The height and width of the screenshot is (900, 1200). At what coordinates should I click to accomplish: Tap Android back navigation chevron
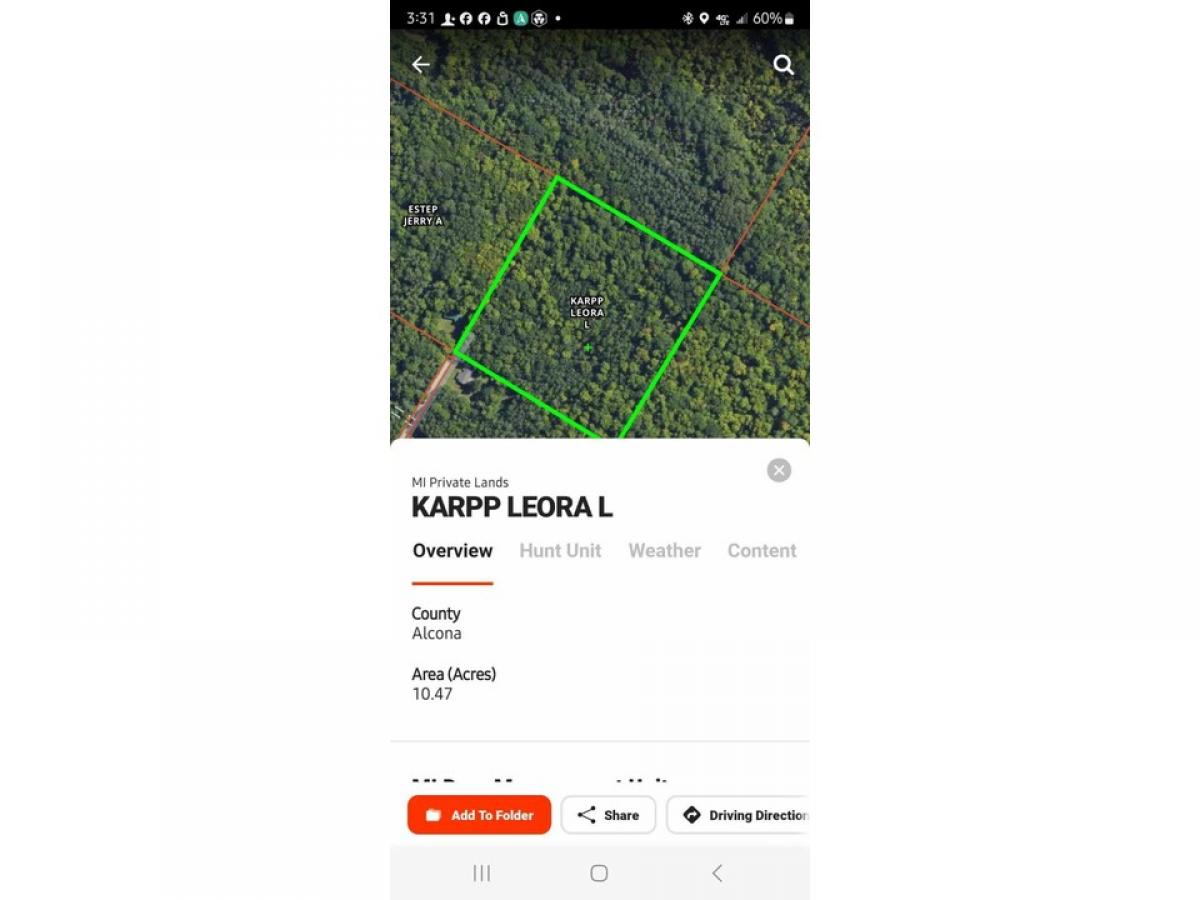(717, 873)
